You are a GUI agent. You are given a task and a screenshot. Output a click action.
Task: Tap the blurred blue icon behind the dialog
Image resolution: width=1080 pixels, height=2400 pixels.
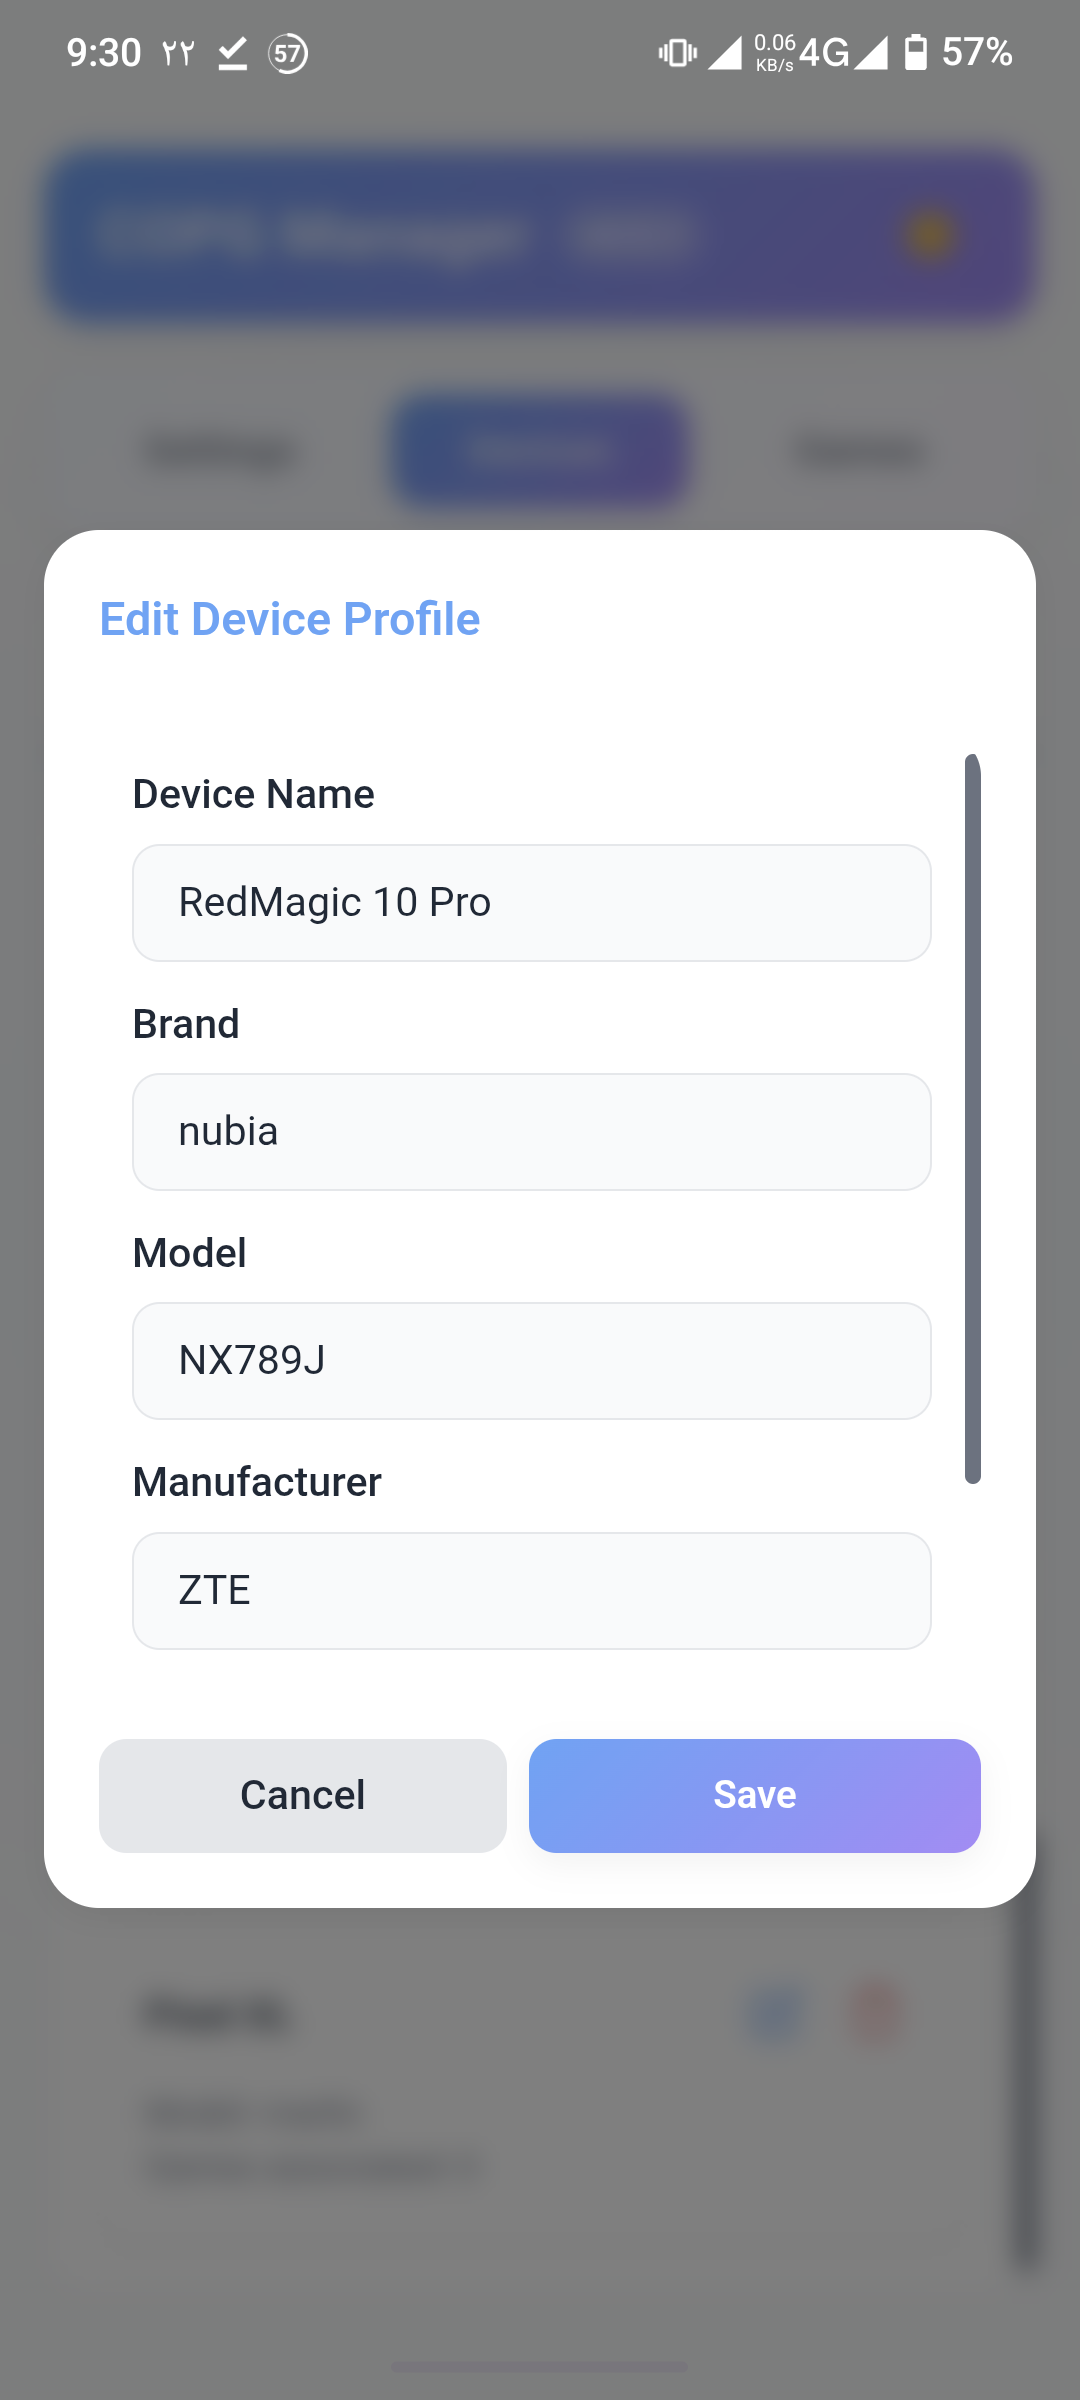[776, 2014]
